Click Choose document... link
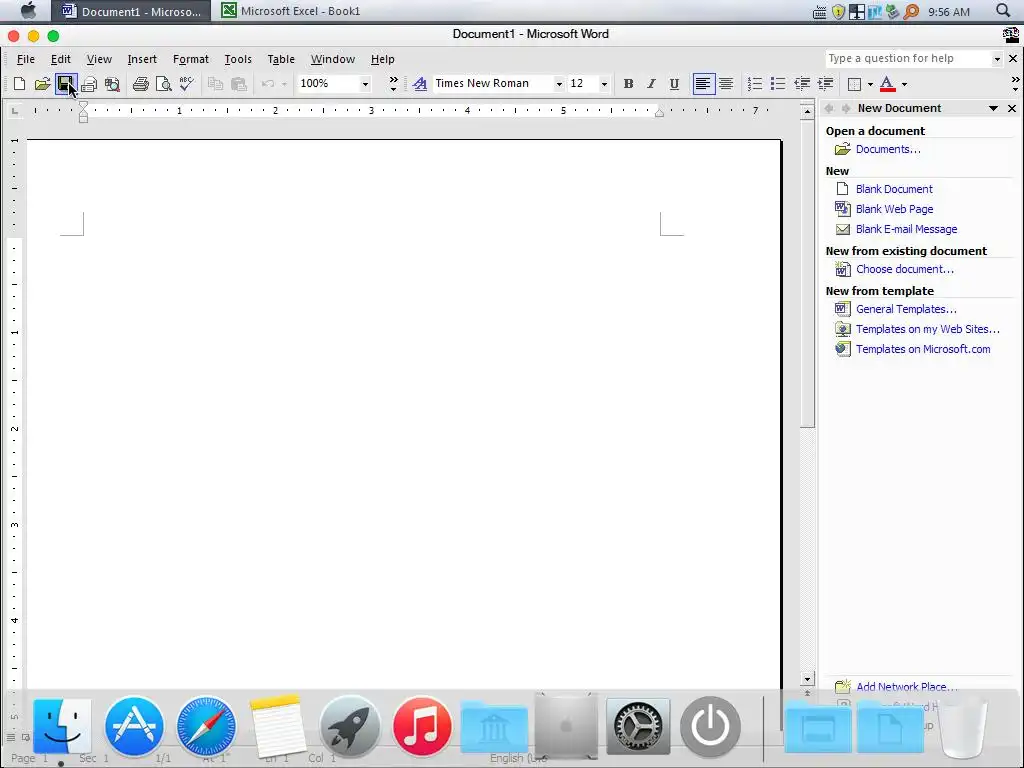Viewport: 1024px width, 768px height. tap(904, 269)
